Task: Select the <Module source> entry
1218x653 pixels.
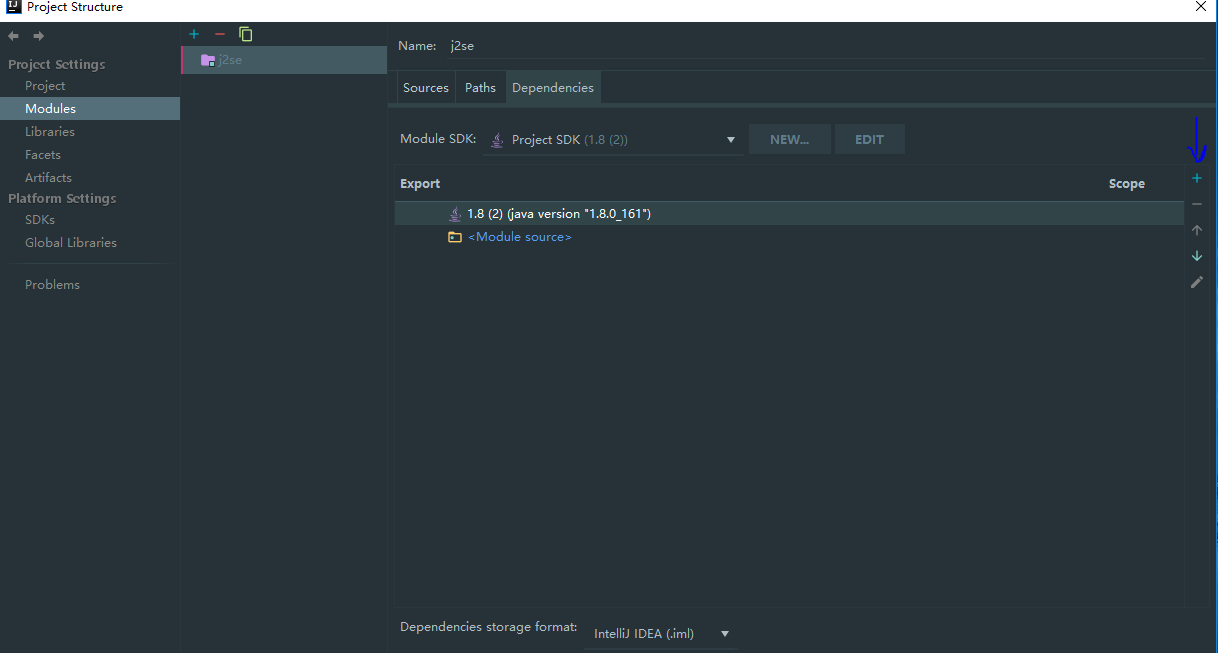Action: pyautogui.click(x=519, y=237)
